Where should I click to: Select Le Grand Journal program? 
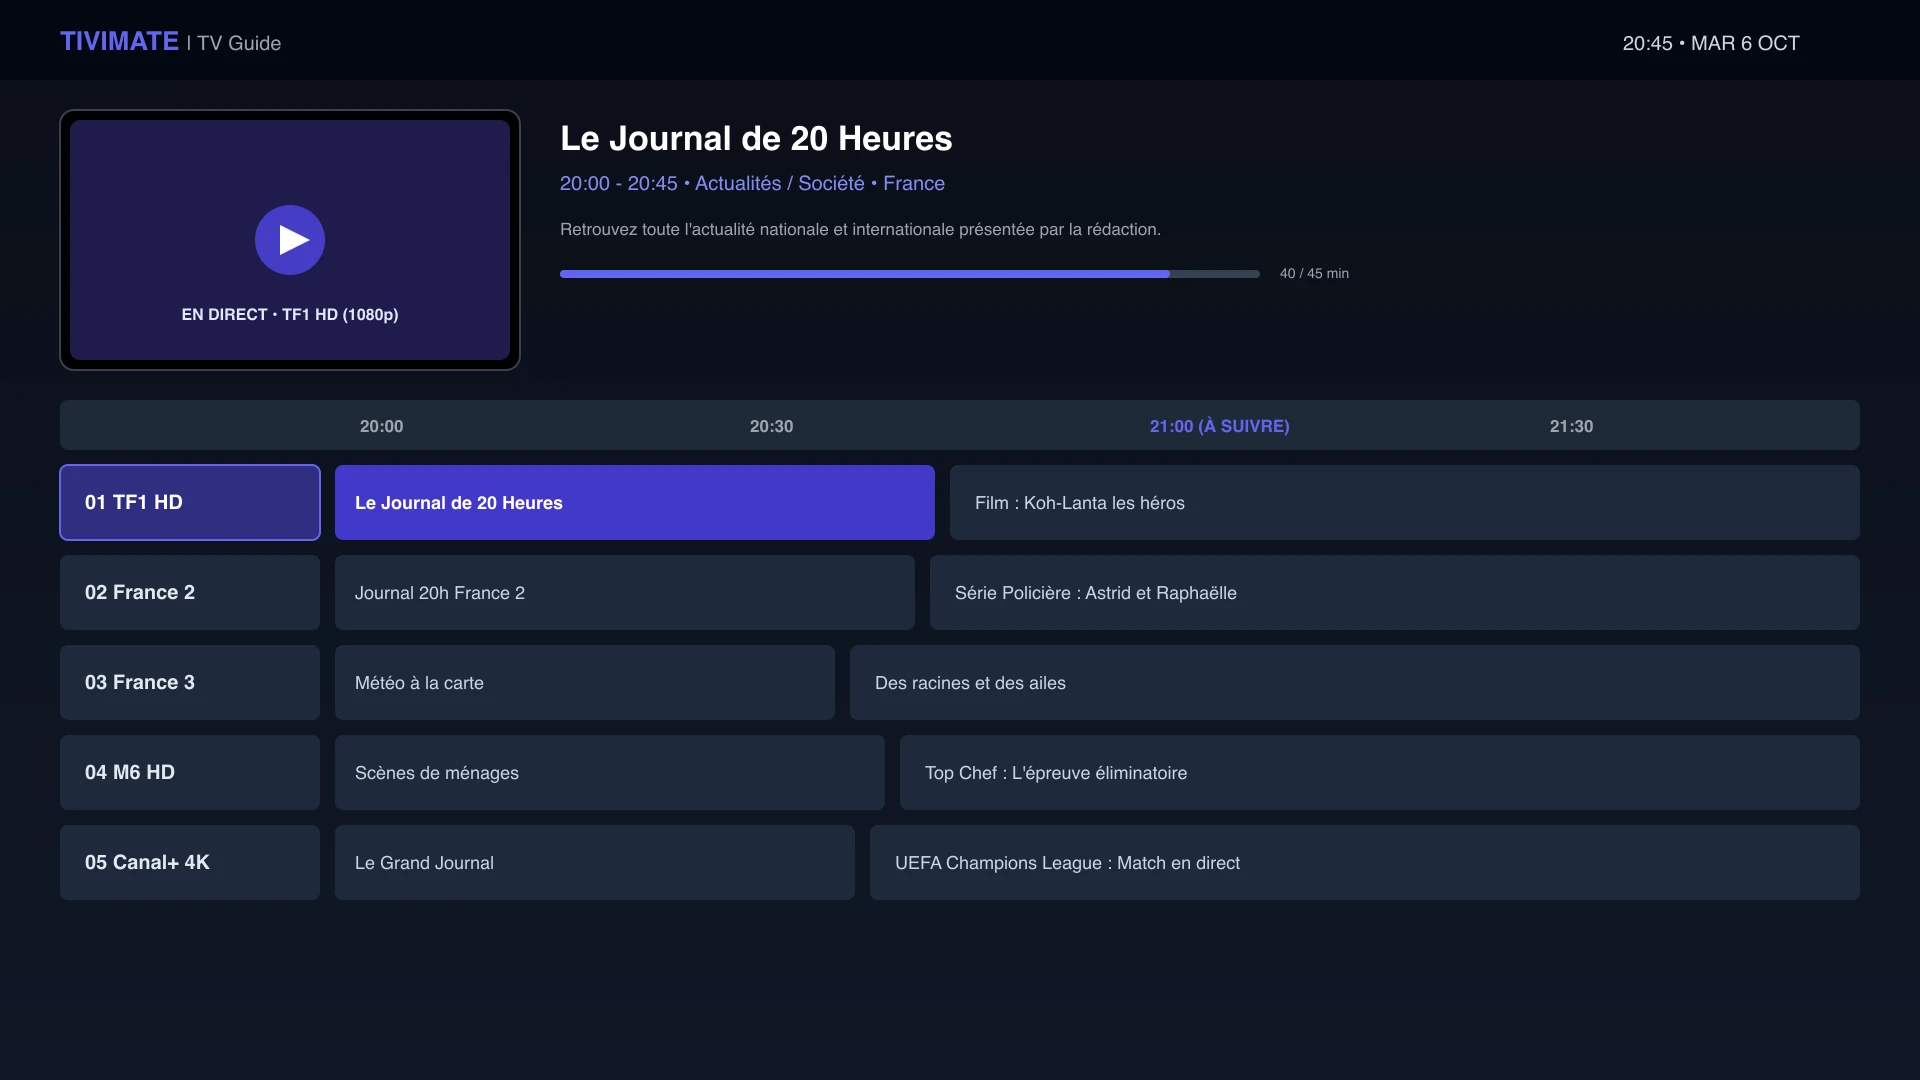click(595, 862)
